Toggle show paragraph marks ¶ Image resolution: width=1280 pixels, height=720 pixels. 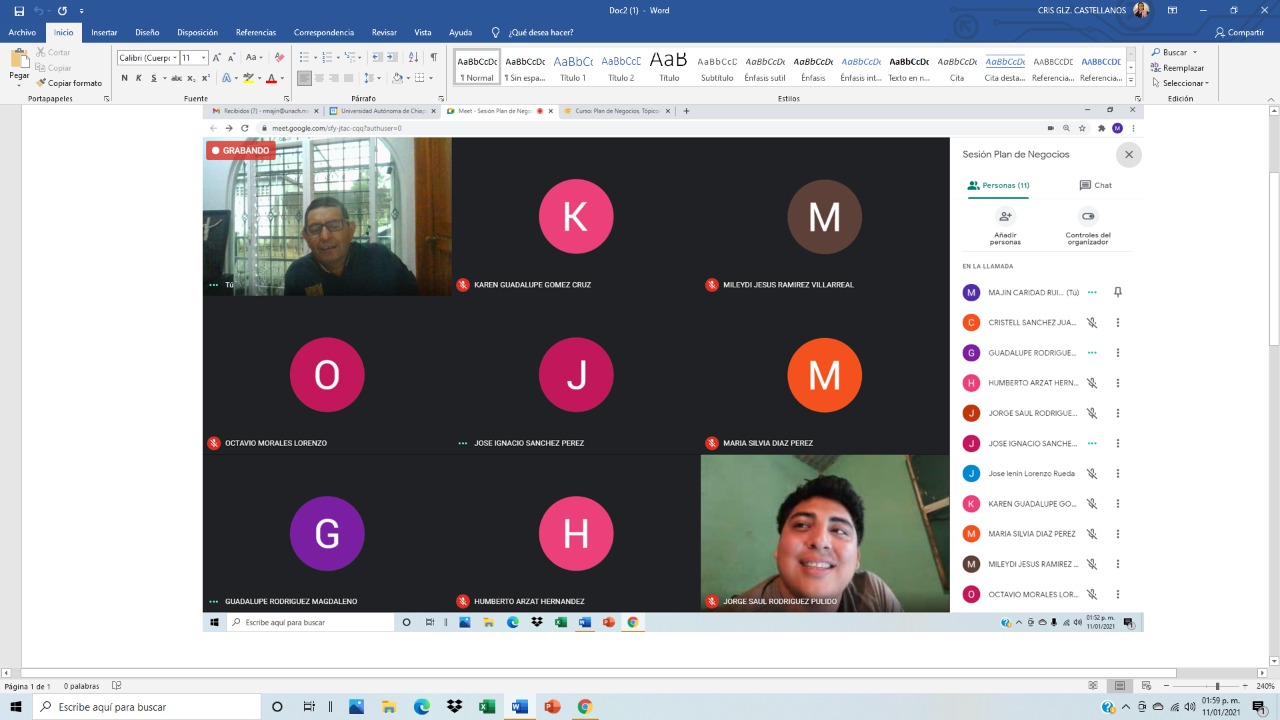click(x=433, y=58)
